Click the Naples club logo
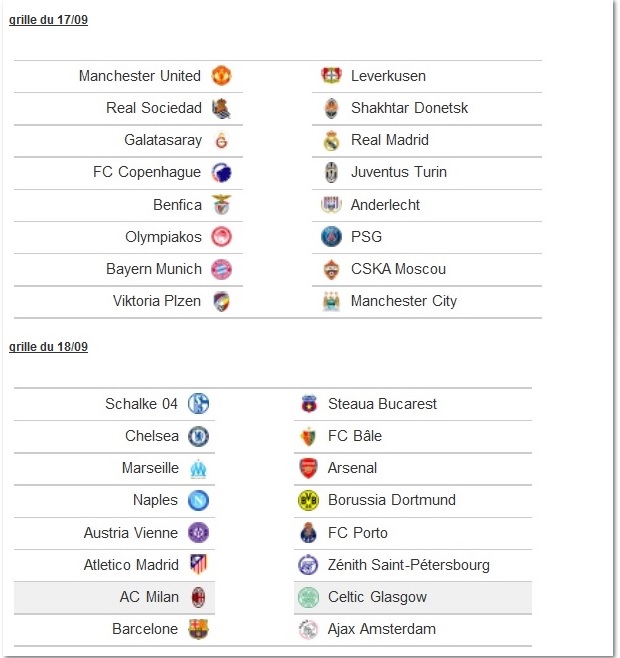620x658 pixels. coord(198,500)
